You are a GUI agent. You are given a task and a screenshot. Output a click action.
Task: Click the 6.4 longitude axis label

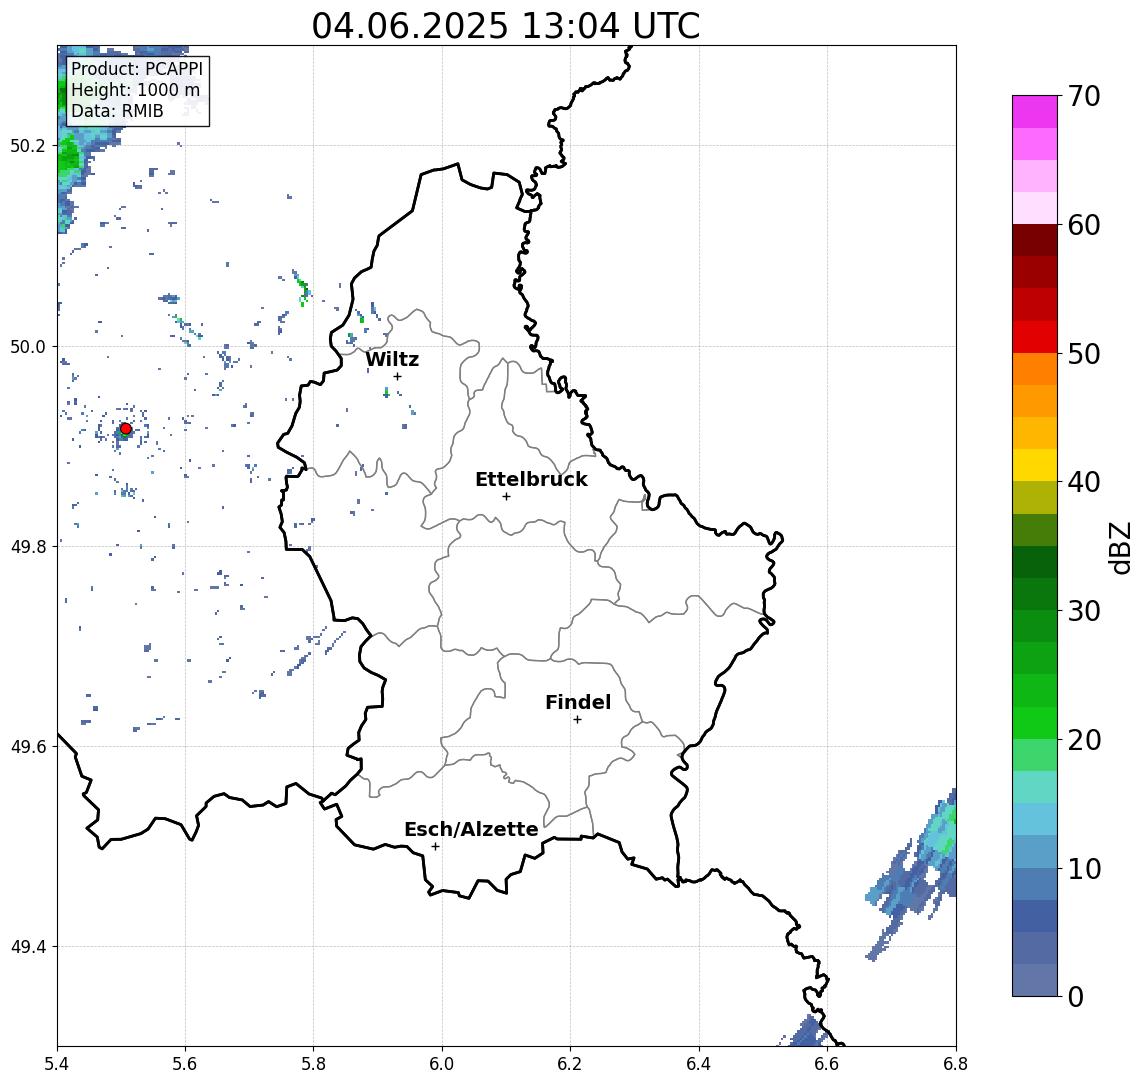(699, 1064)
